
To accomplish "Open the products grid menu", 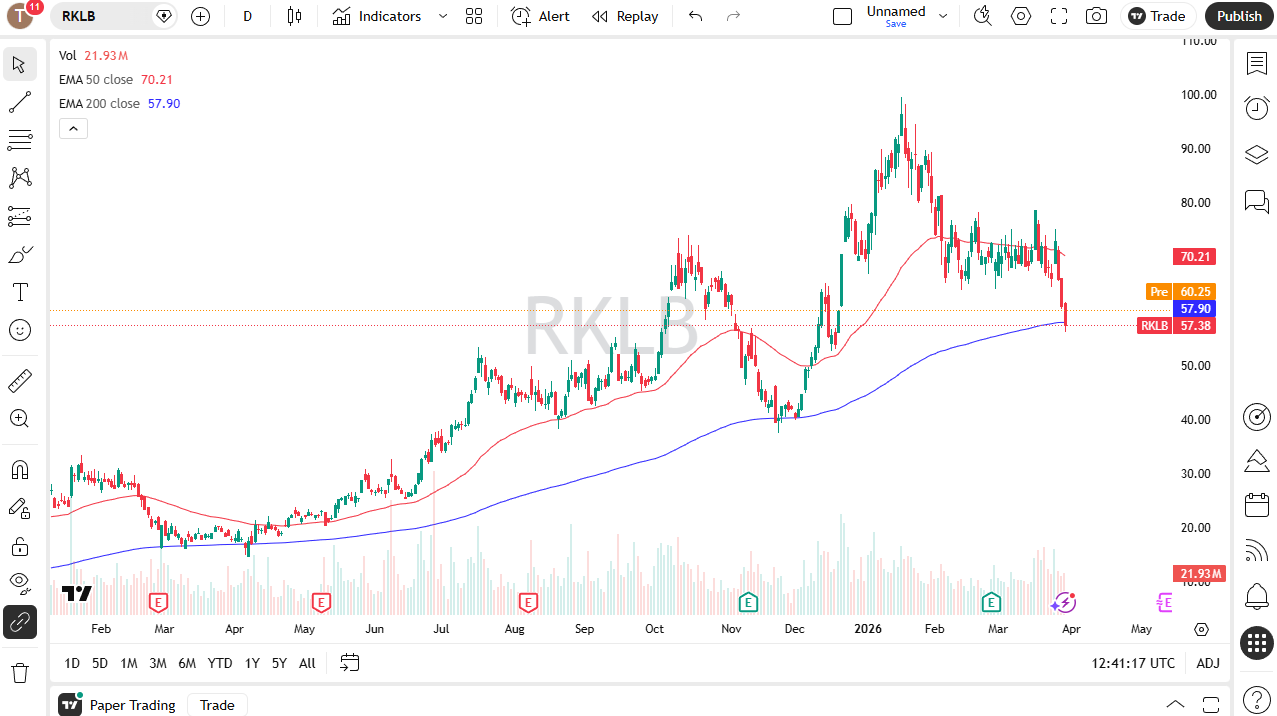I will pyautogui.click(x=1257, y=643).
